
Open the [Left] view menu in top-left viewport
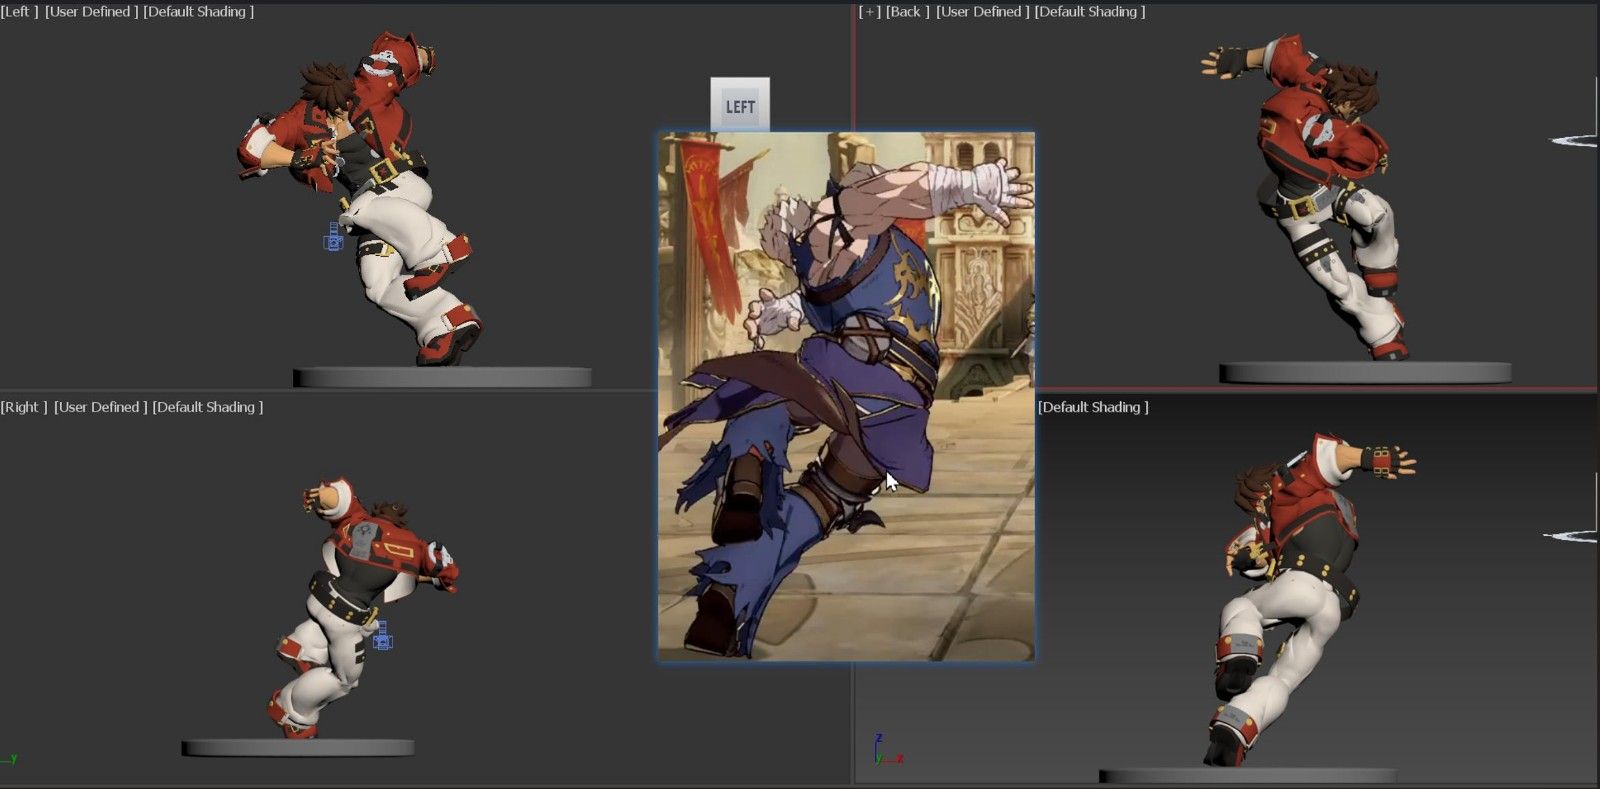[19, 12]
